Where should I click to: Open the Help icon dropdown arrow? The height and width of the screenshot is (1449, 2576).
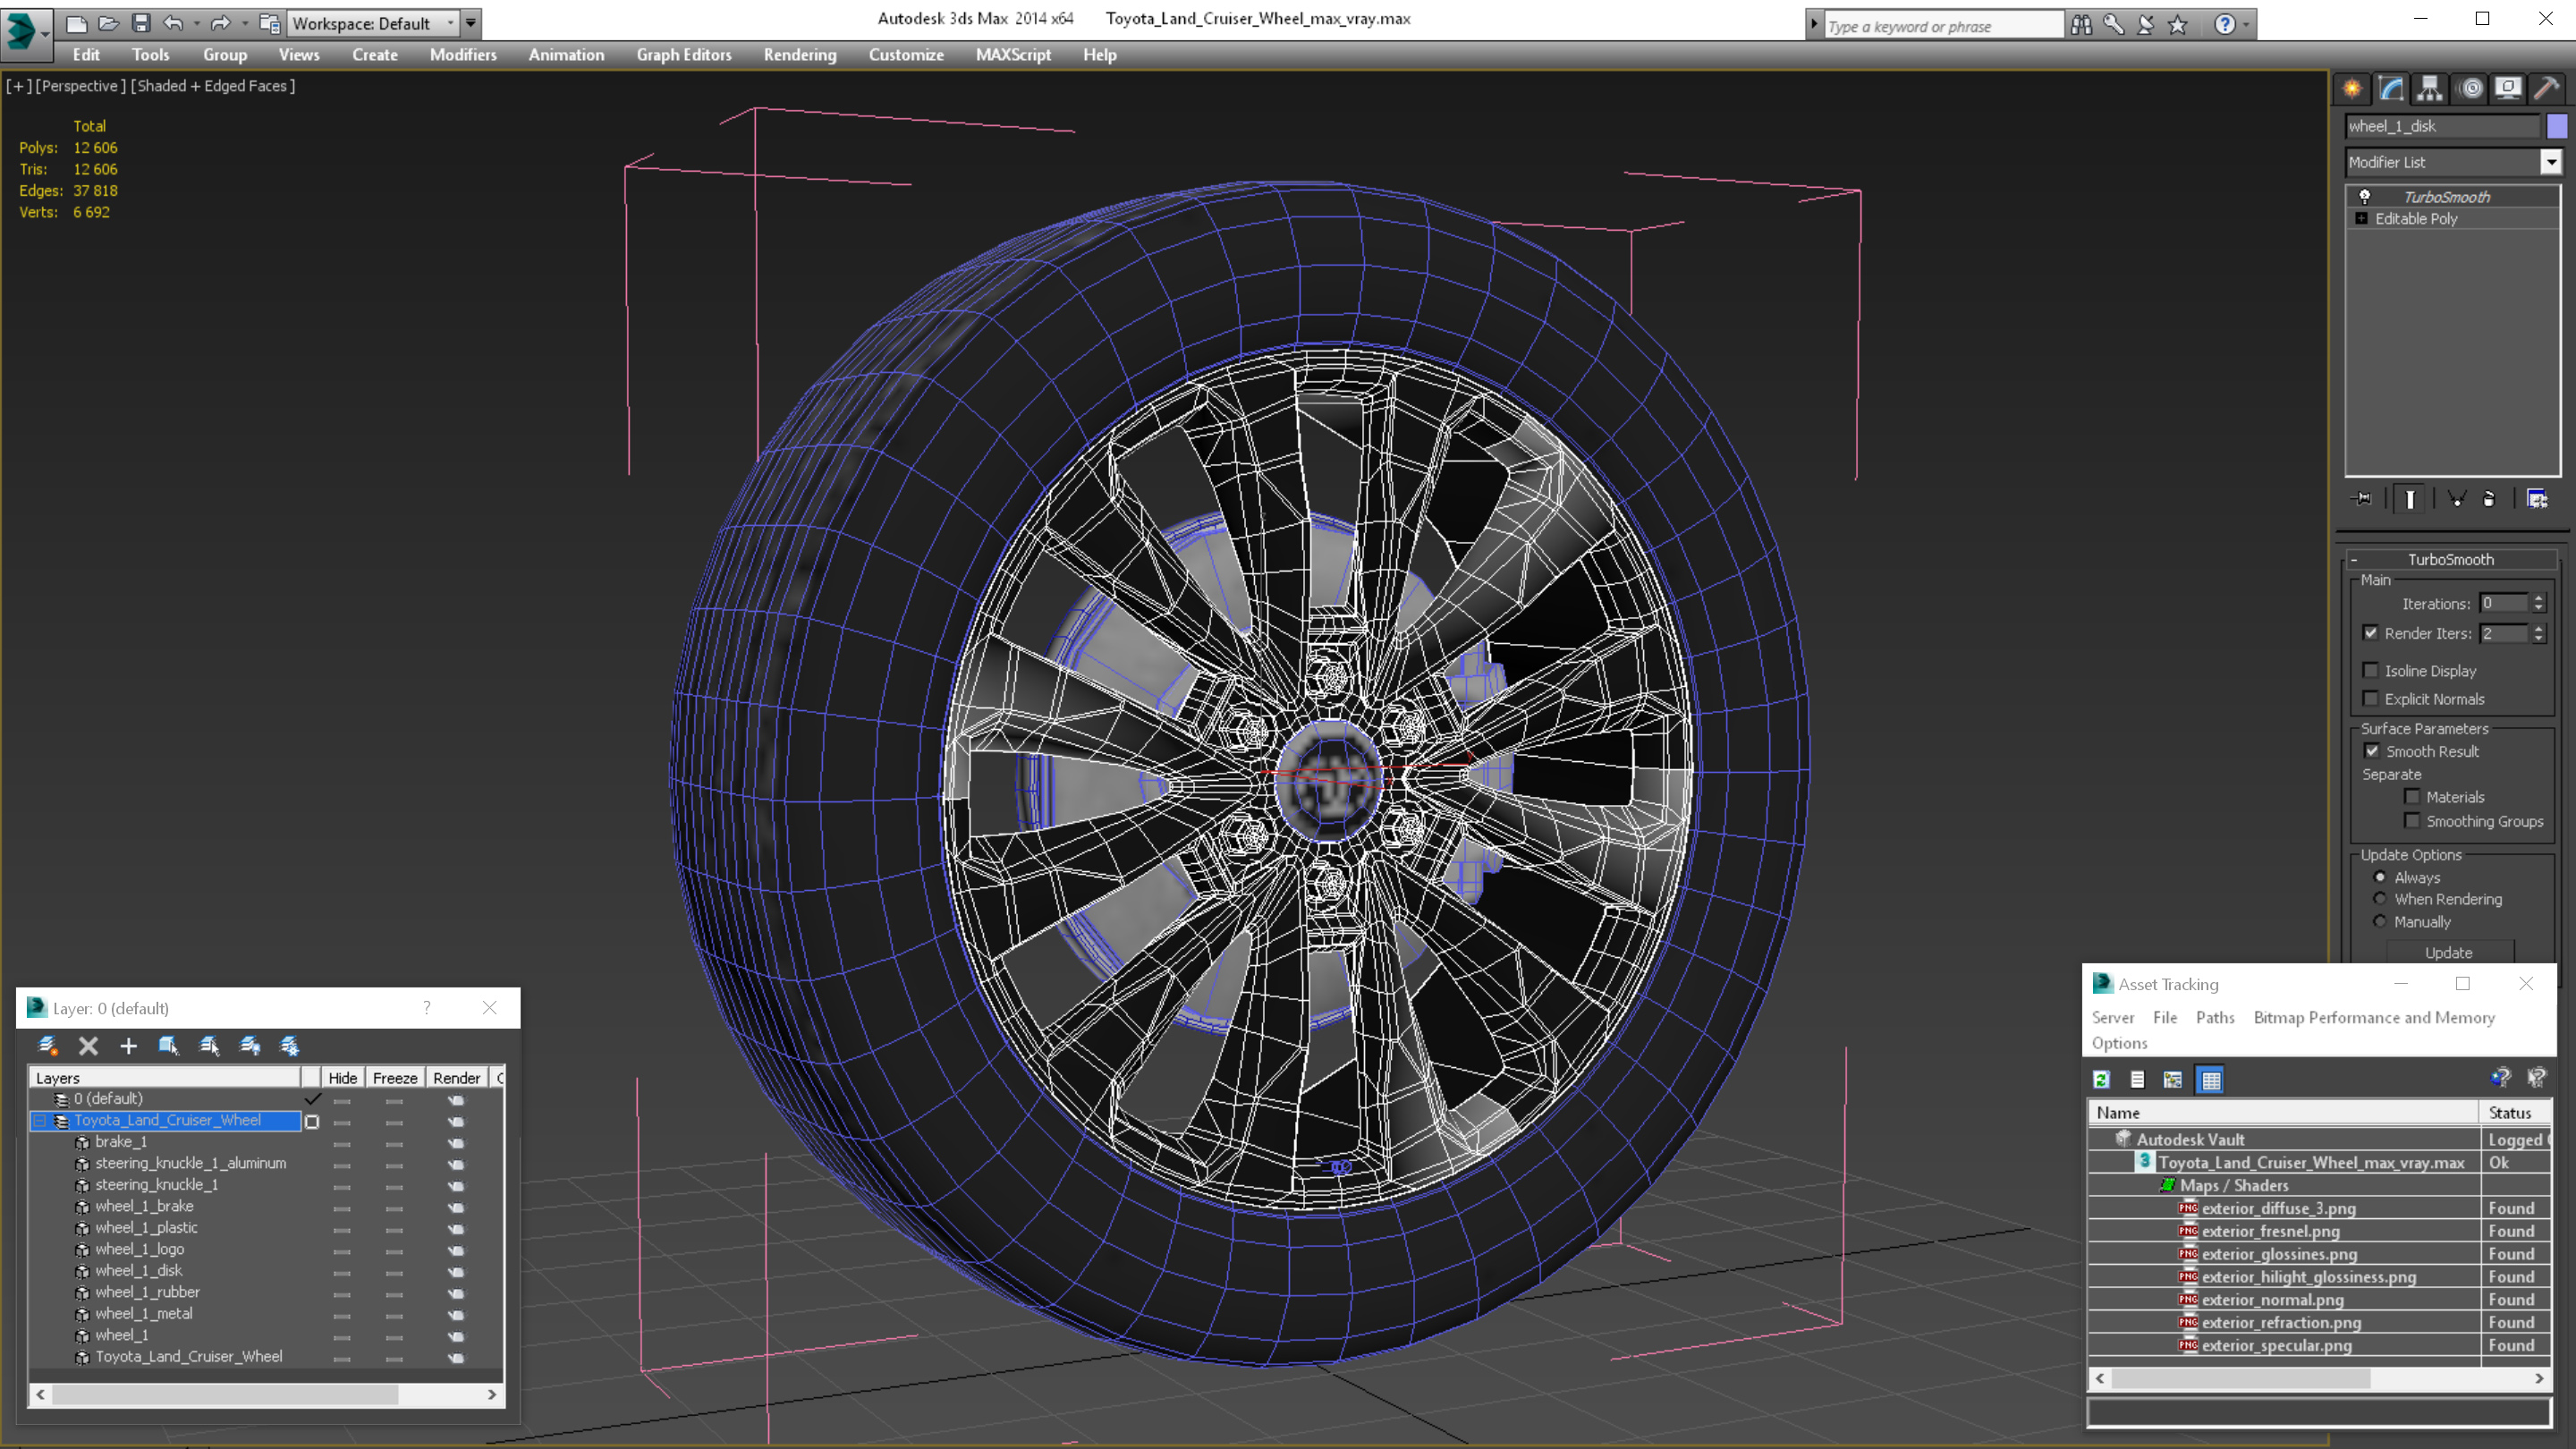pyautogui.click(x=2246, y=25)
